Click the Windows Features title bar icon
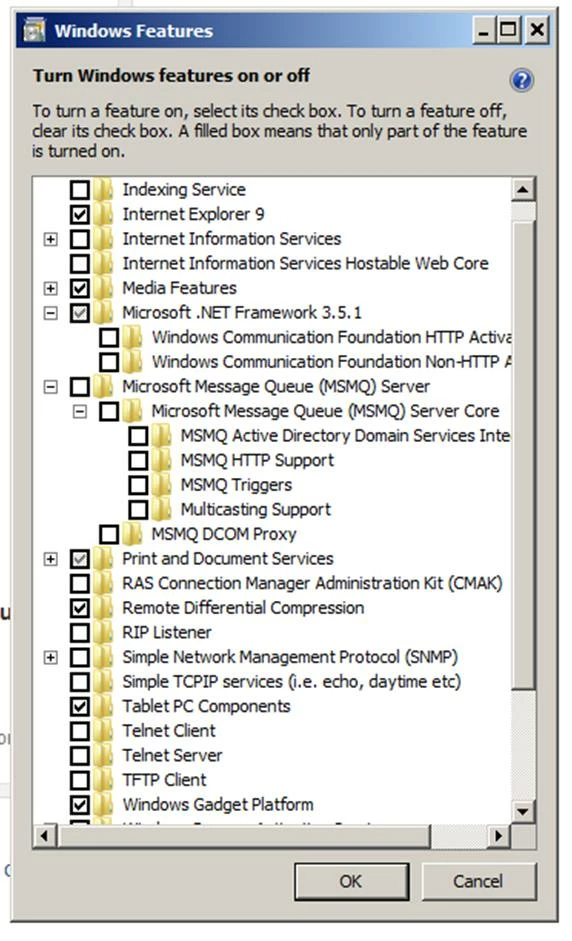This screenshot has width=572, height=941. (x=34, y=31)
